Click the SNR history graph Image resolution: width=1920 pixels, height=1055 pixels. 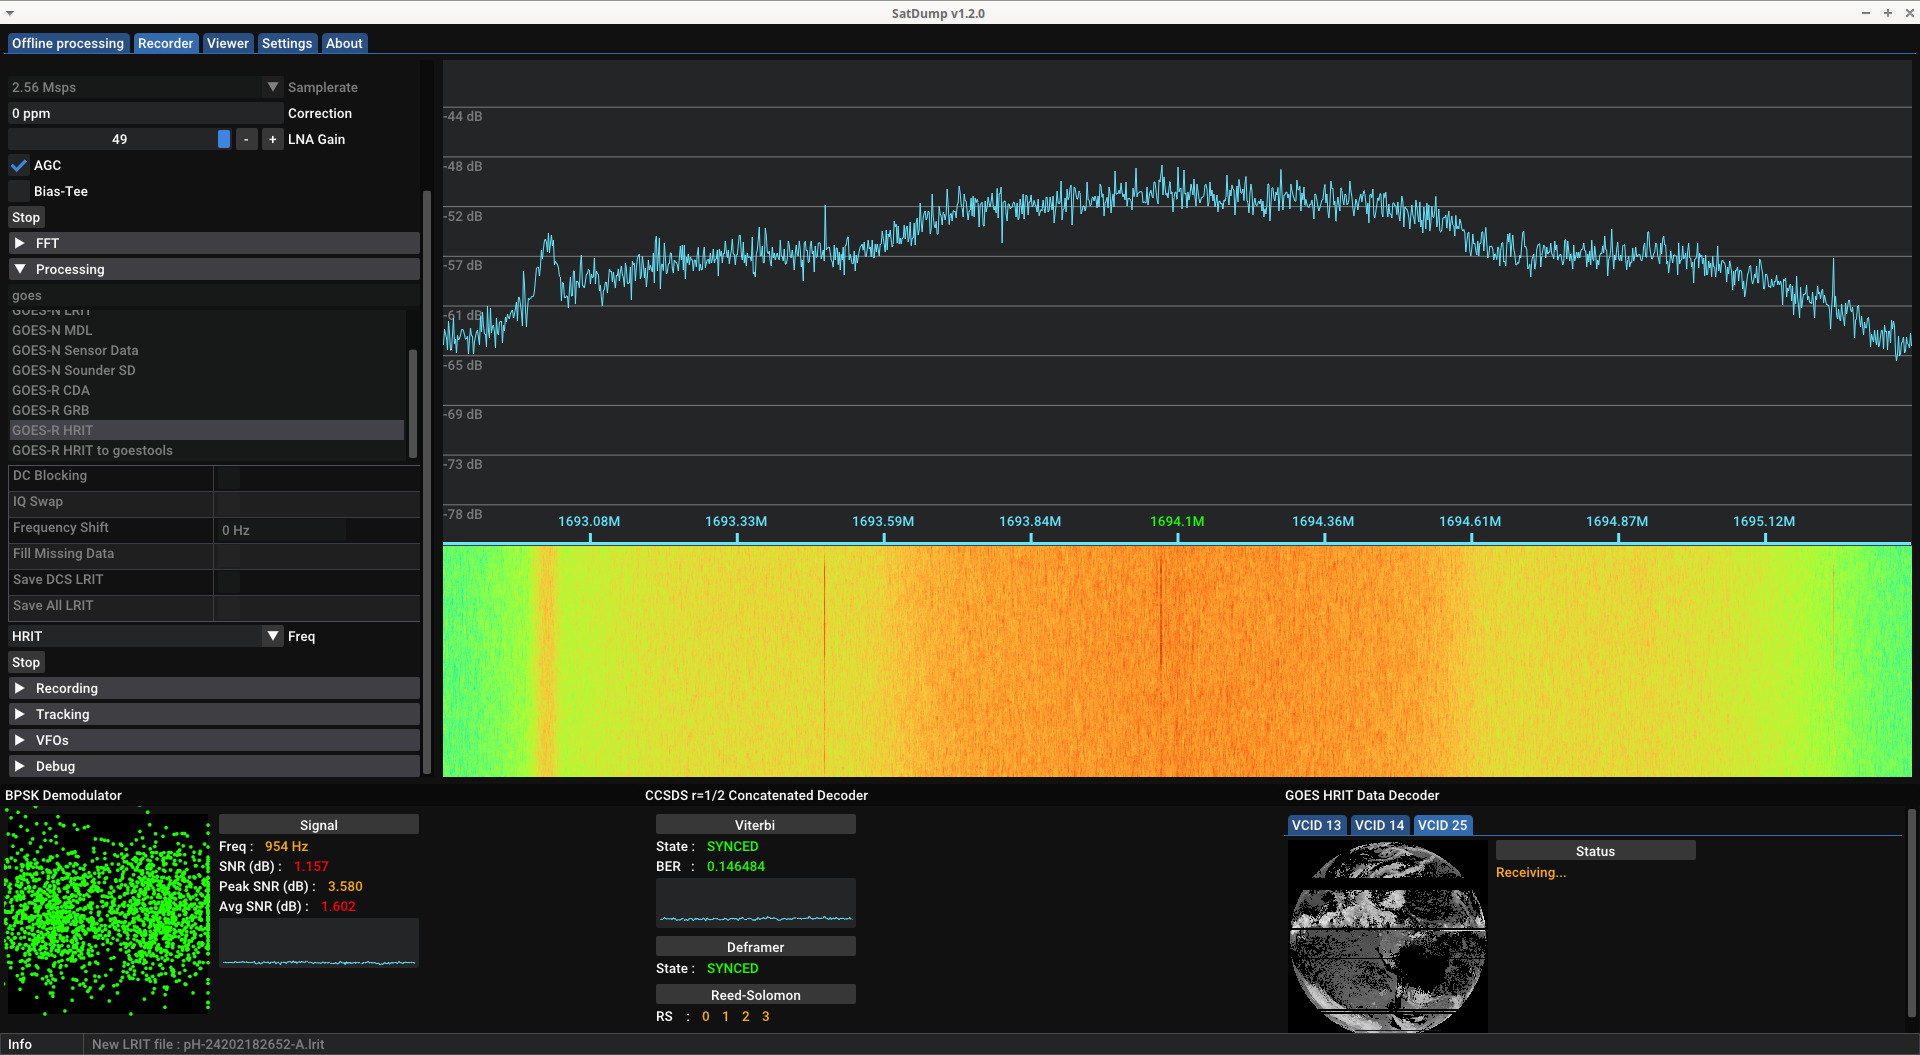[319, 943]
